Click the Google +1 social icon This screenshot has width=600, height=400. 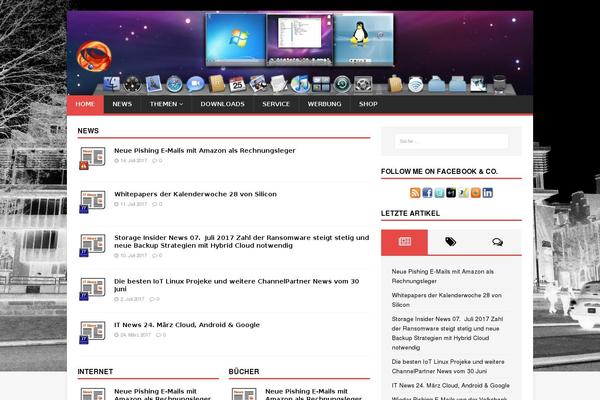click(x=451, y=193)
